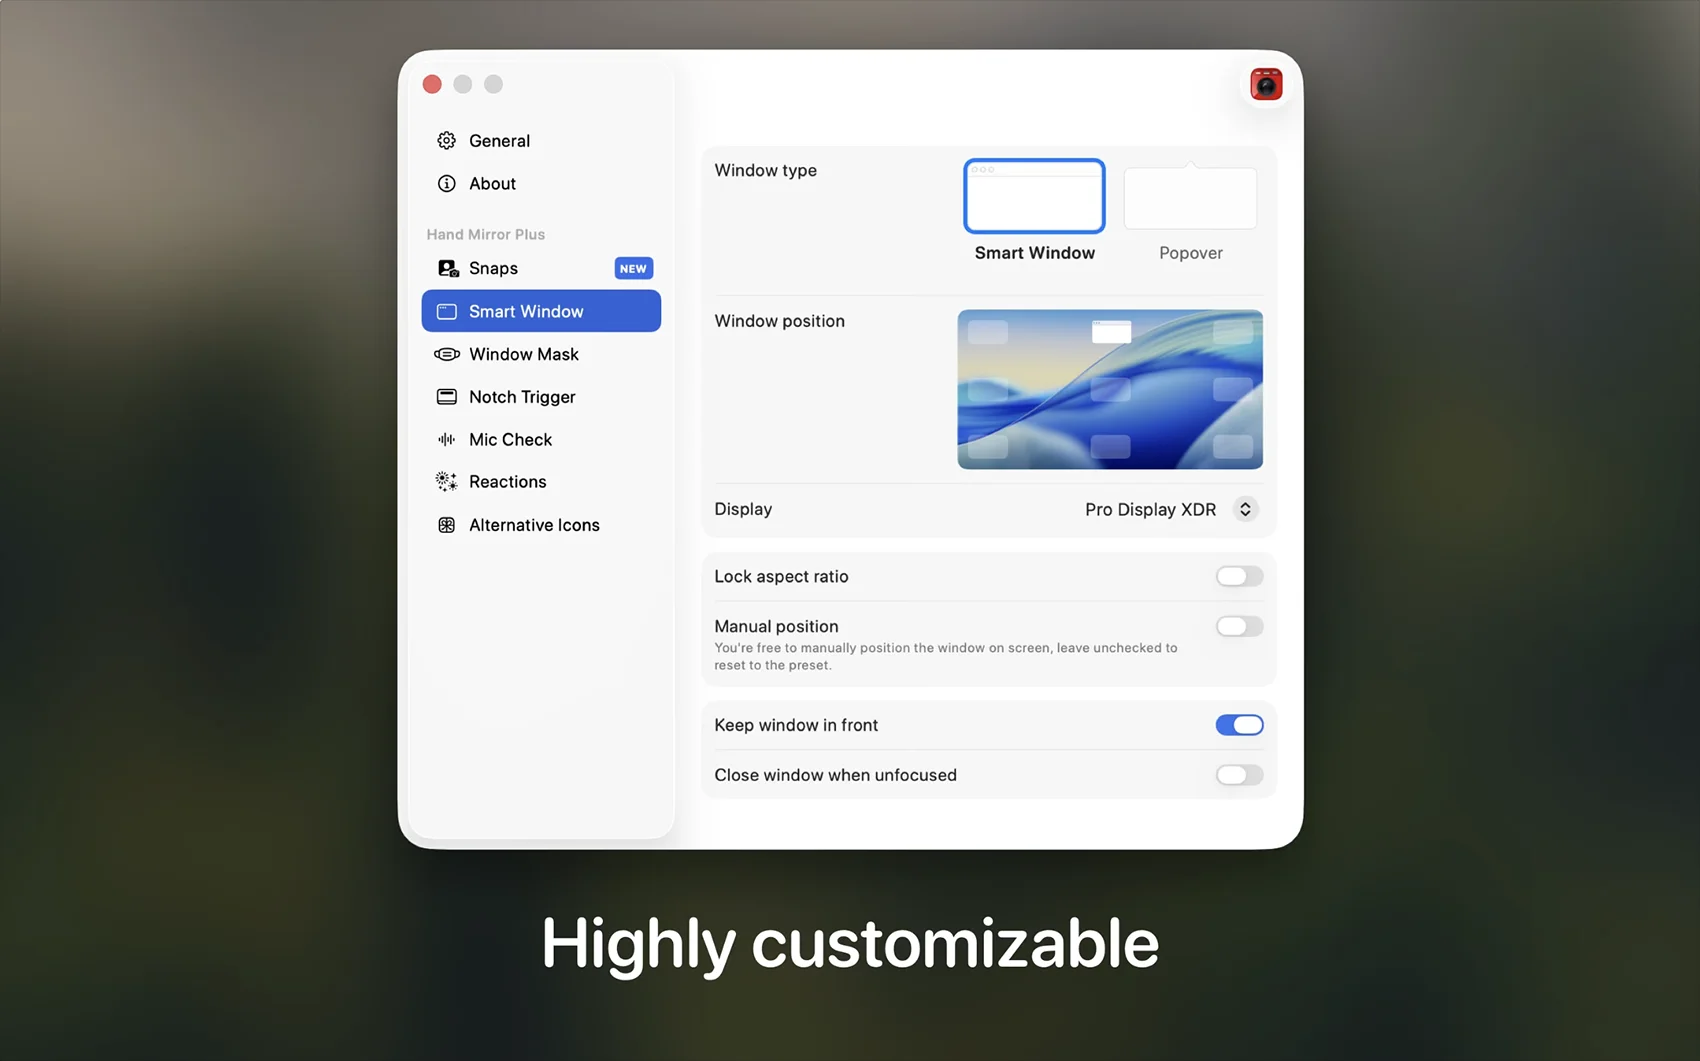The image size is (1700, 1061).
Task: Open Snaps via its camera icon
Action: coord(447,269)
